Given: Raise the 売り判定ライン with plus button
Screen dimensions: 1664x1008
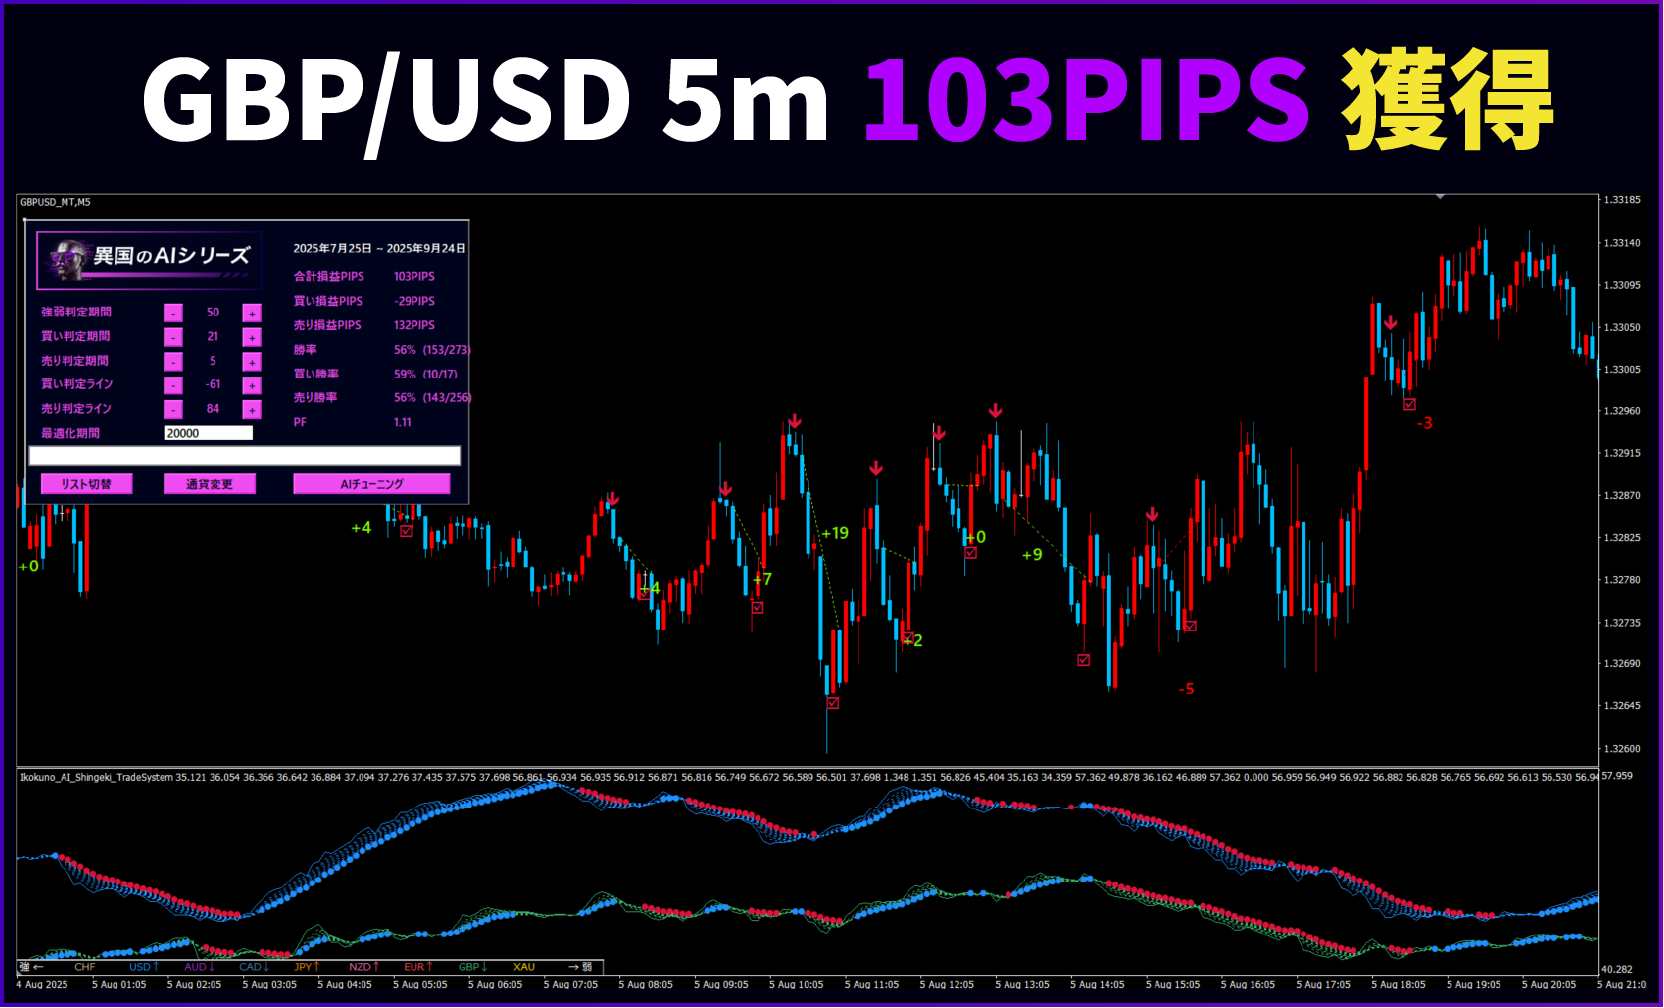Looking at the screenshot, I should point(252,409).
